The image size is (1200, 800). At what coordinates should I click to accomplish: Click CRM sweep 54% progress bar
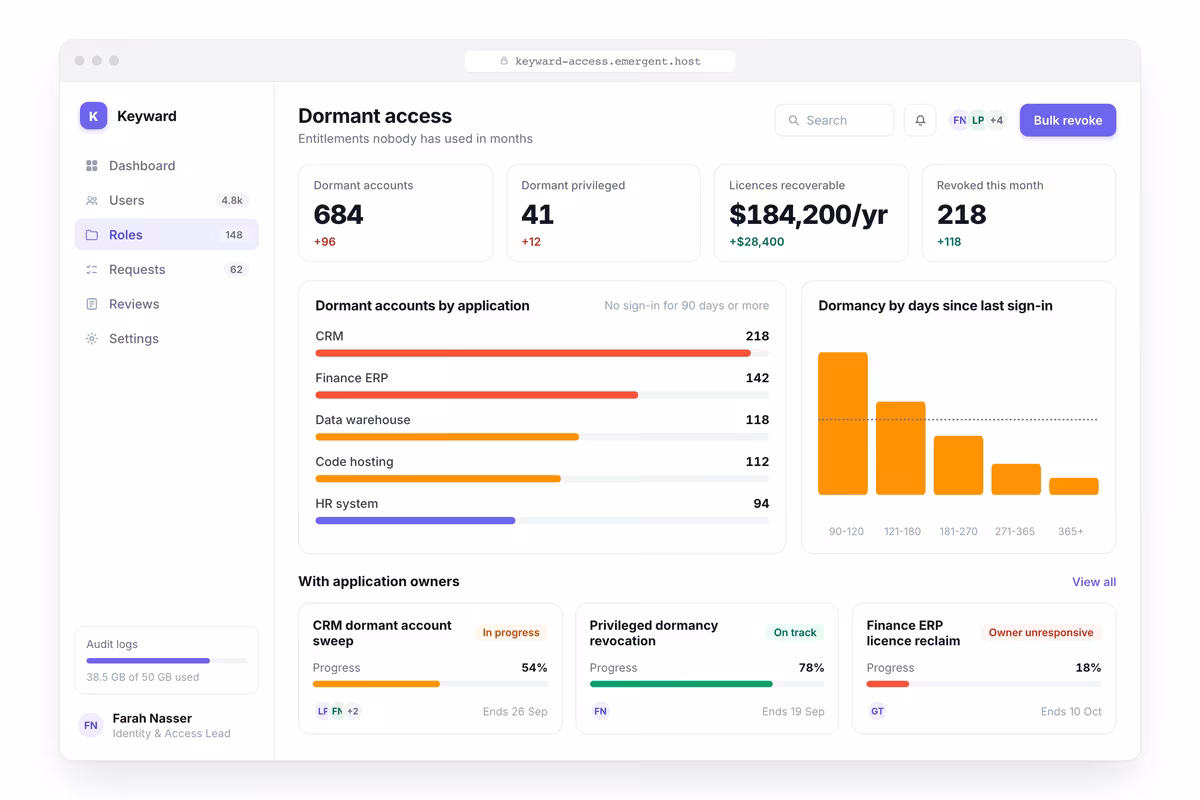click(x=430, y=684)
